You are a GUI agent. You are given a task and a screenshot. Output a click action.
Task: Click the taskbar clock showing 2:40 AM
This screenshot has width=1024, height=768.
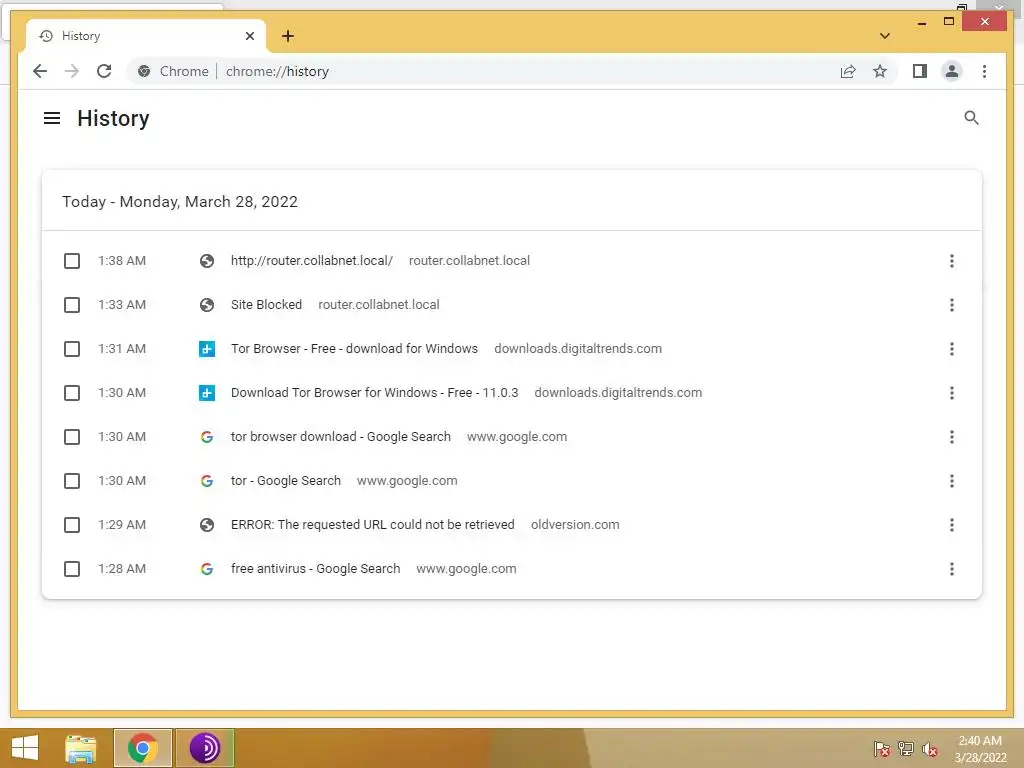[980, 749]
